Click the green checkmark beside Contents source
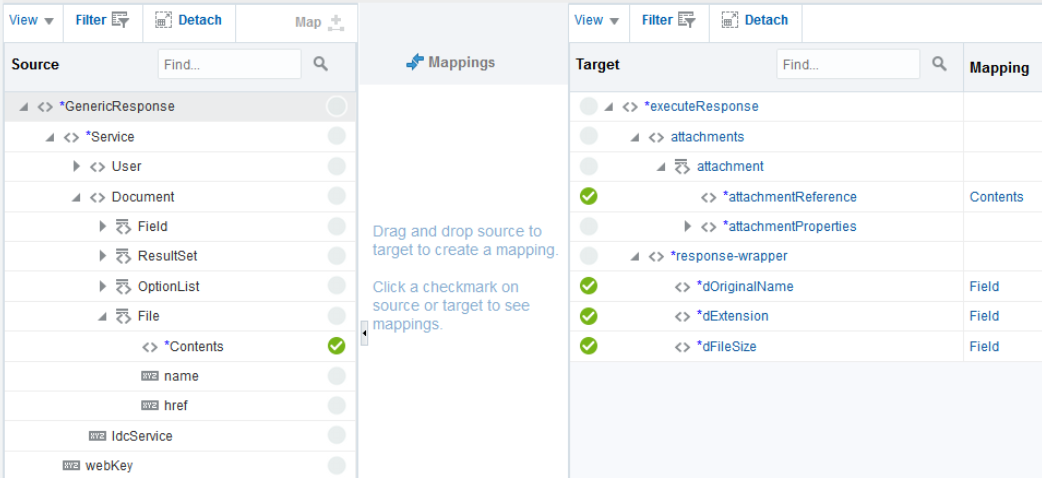Screen dimensions: 1042x478 336,346
